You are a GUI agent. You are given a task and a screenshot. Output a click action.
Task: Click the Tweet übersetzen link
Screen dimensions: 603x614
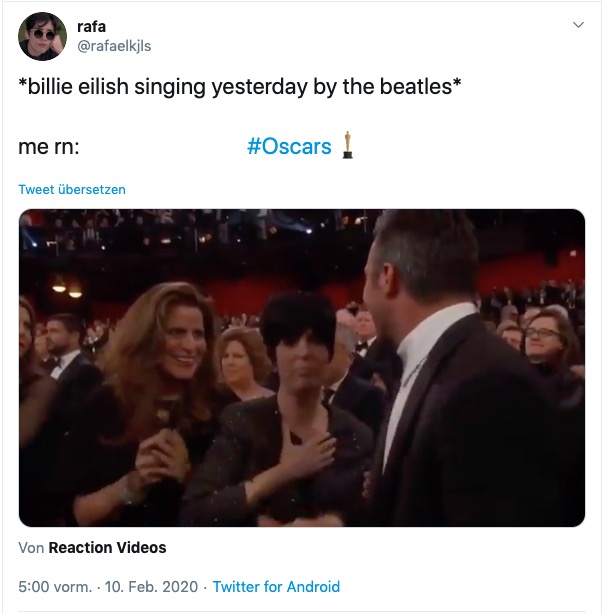[x=72, y=190]
